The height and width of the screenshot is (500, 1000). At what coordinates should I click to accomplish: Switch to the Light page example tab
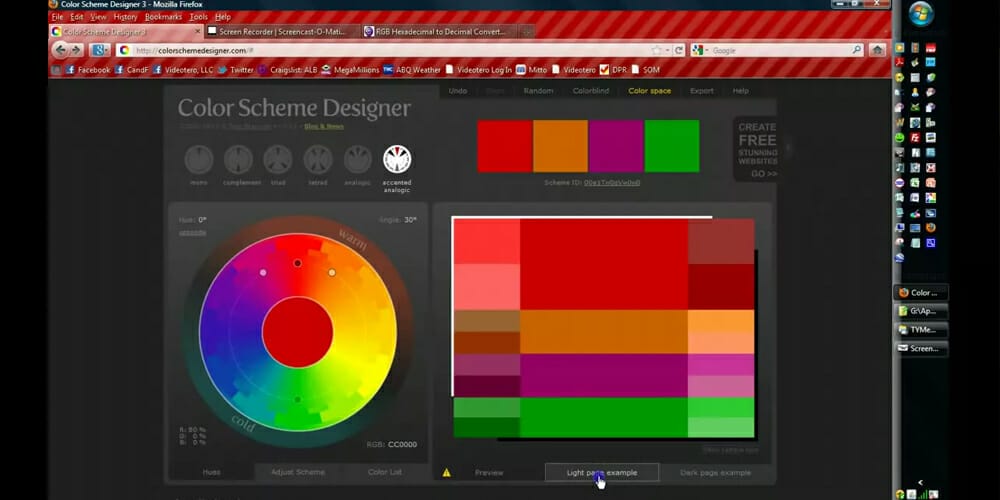click(601, 473)
